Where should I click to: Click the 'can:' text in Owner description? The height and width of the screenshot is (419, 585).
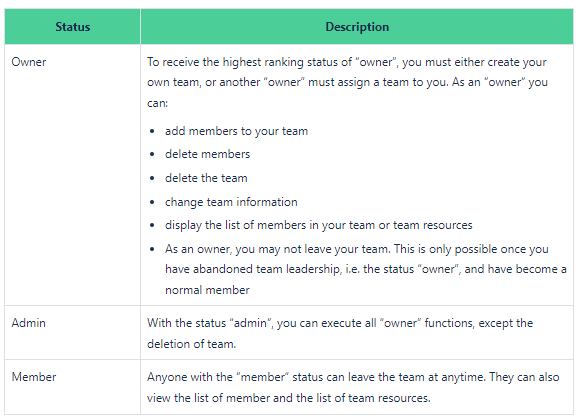(157, 103)
